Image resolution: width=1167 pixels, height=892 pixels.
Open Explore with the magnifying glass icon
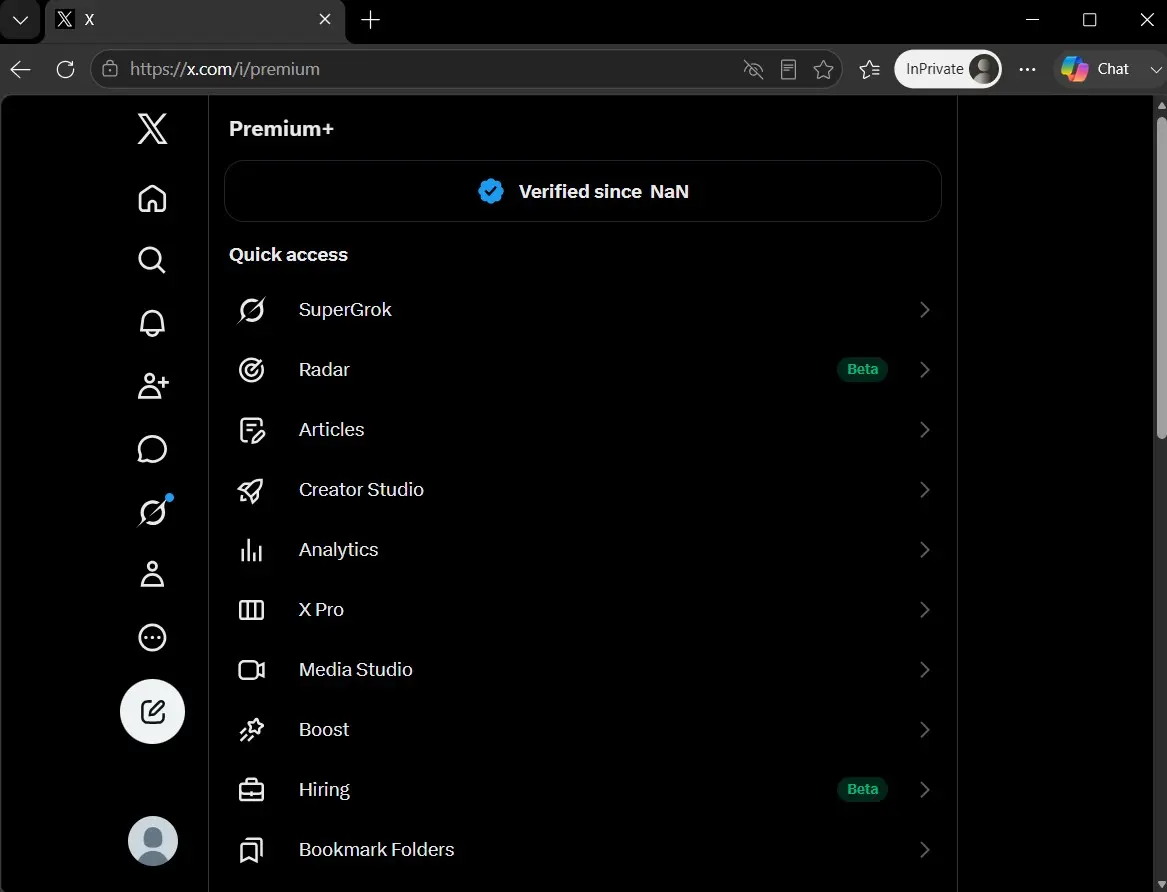pyautogui.click(x=152, y=260)
